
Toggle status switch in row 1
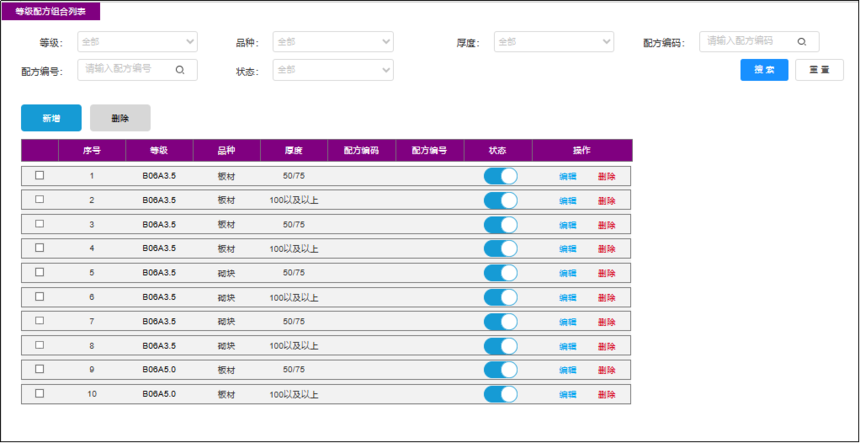(500, 176)
